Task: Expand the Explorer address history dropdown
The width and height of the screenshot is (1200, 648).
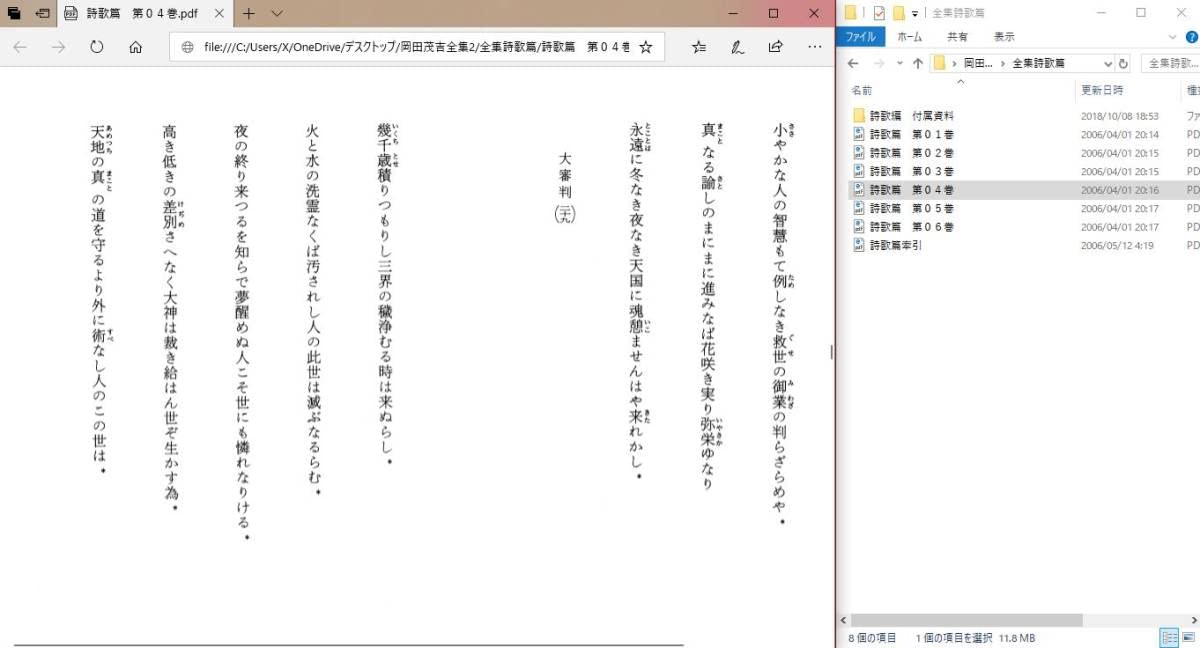Action: 1107,63
